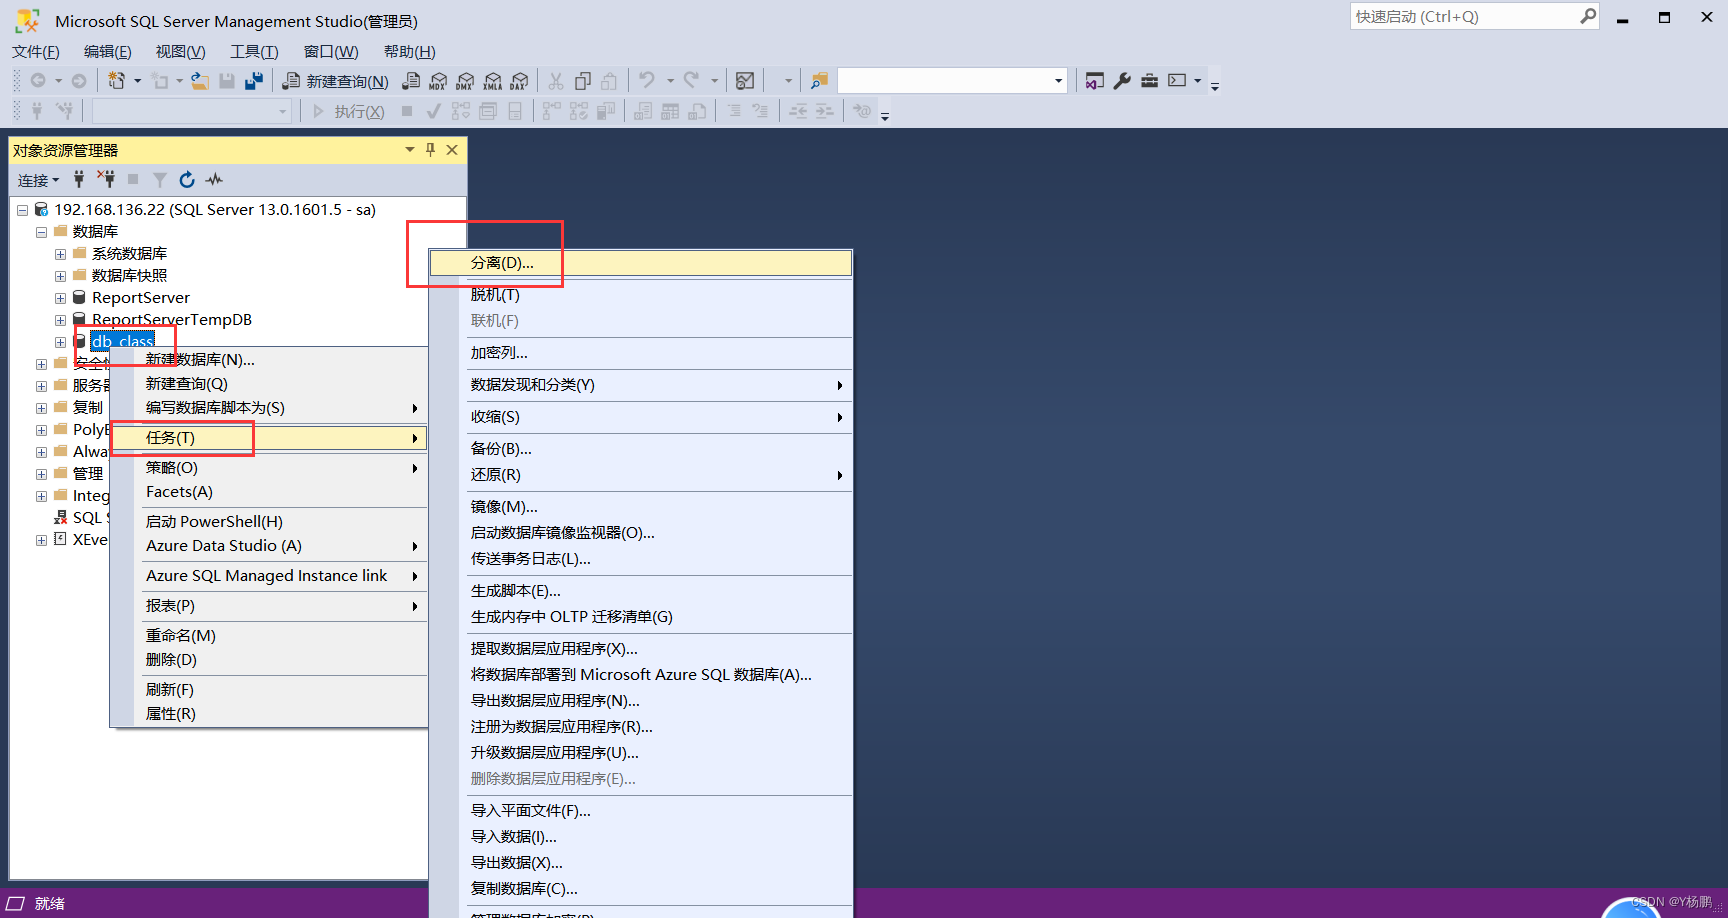The height and width of the screenshot is (918, 1728).
Task: Open the 收缩(S) submenu
Action: tap(641, 417)
